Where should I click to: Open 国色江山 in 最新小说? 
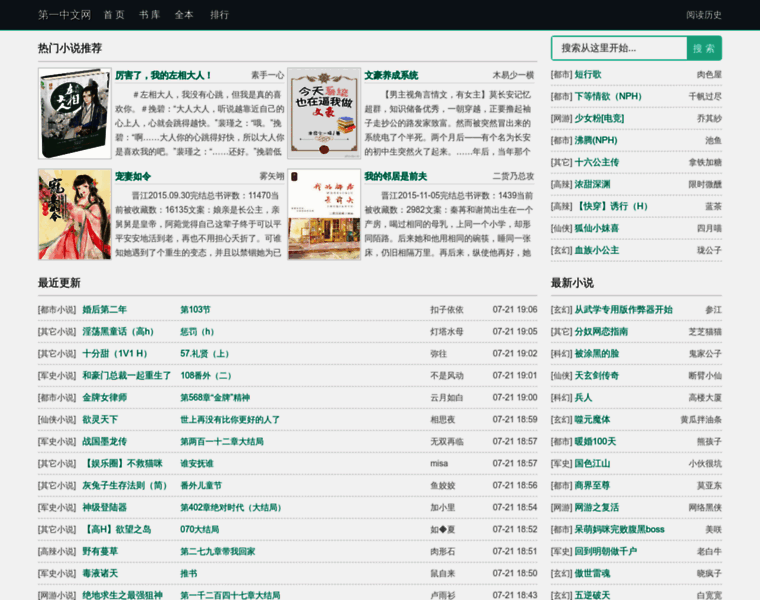pyautogui.click(x=592, y=464)
